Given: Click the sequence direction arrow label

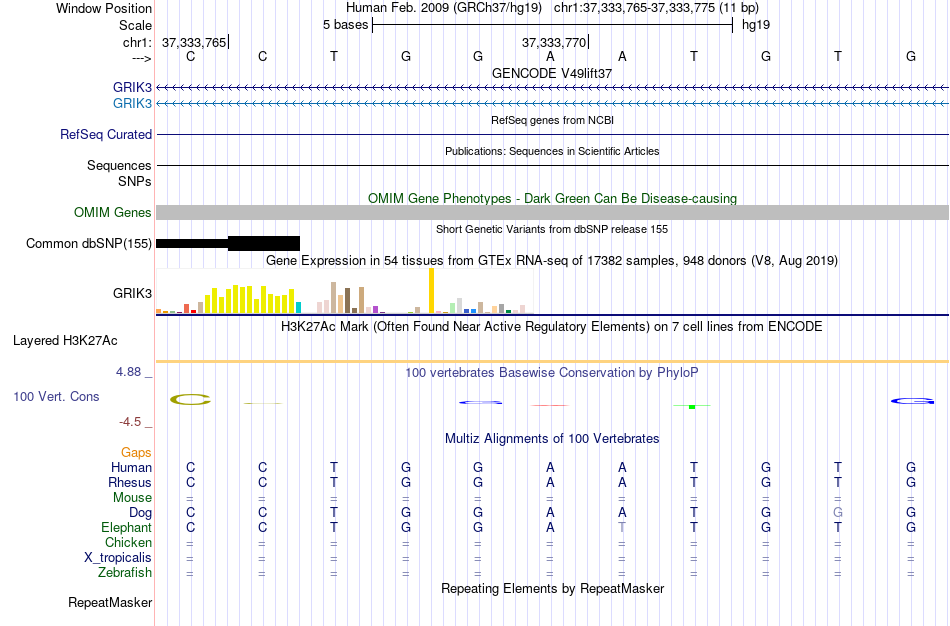Looking at the screenshot, I should pyautogui.click(x=142, y=58).
